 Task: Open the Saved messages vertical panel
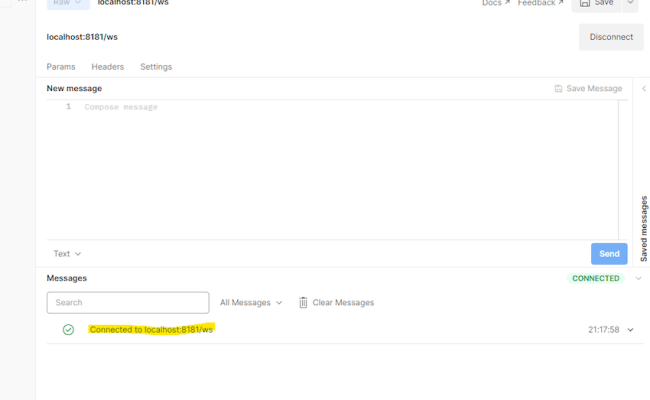pyautogui.click(x=644, y=229)
